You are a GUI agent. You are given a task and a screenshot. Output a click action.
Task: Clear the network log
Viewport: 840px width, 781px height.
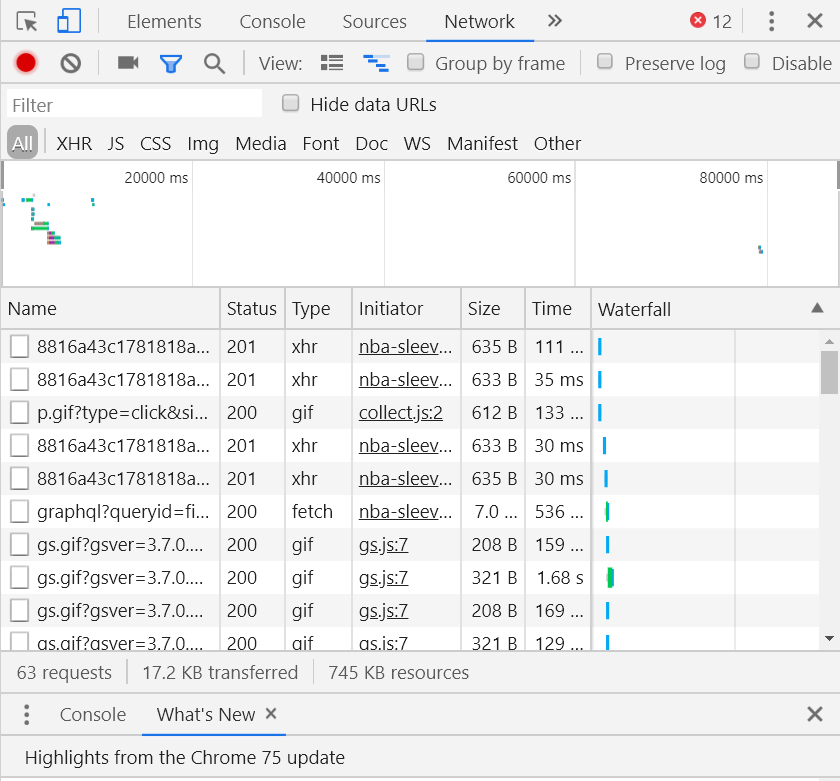(x=70, y=63)
